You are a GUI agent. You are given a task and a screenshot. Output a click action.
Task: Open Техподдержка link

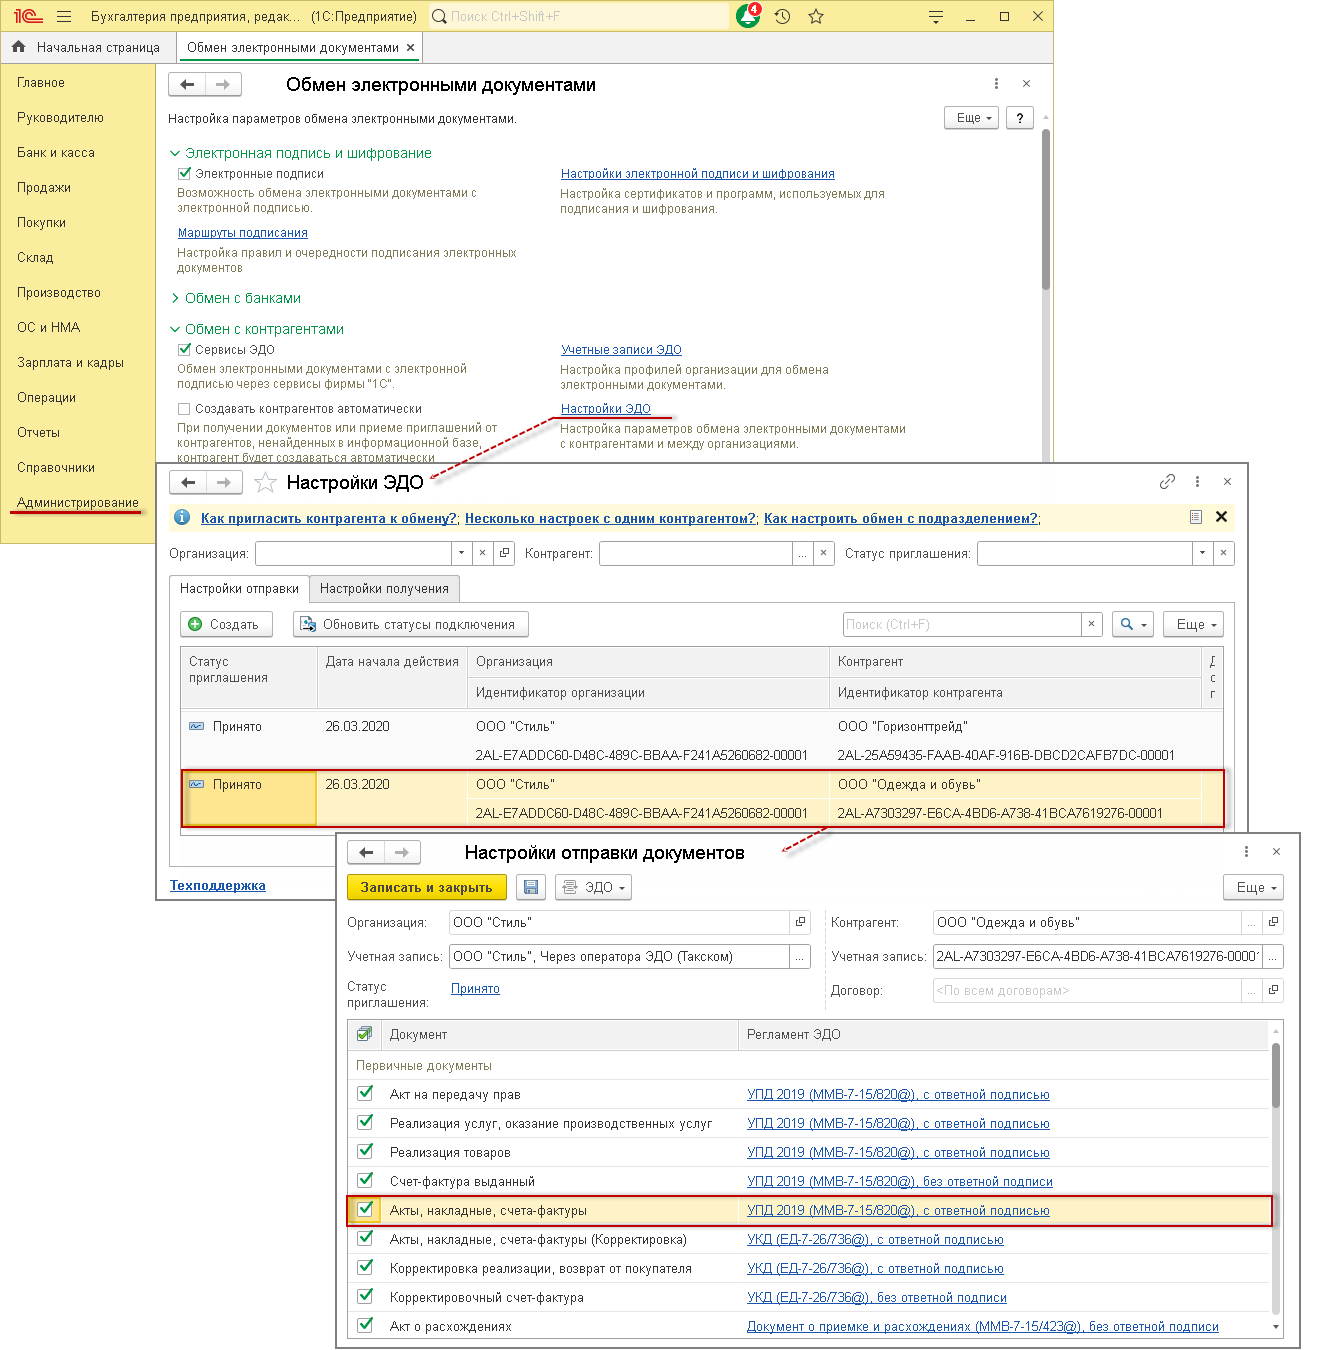218,885
